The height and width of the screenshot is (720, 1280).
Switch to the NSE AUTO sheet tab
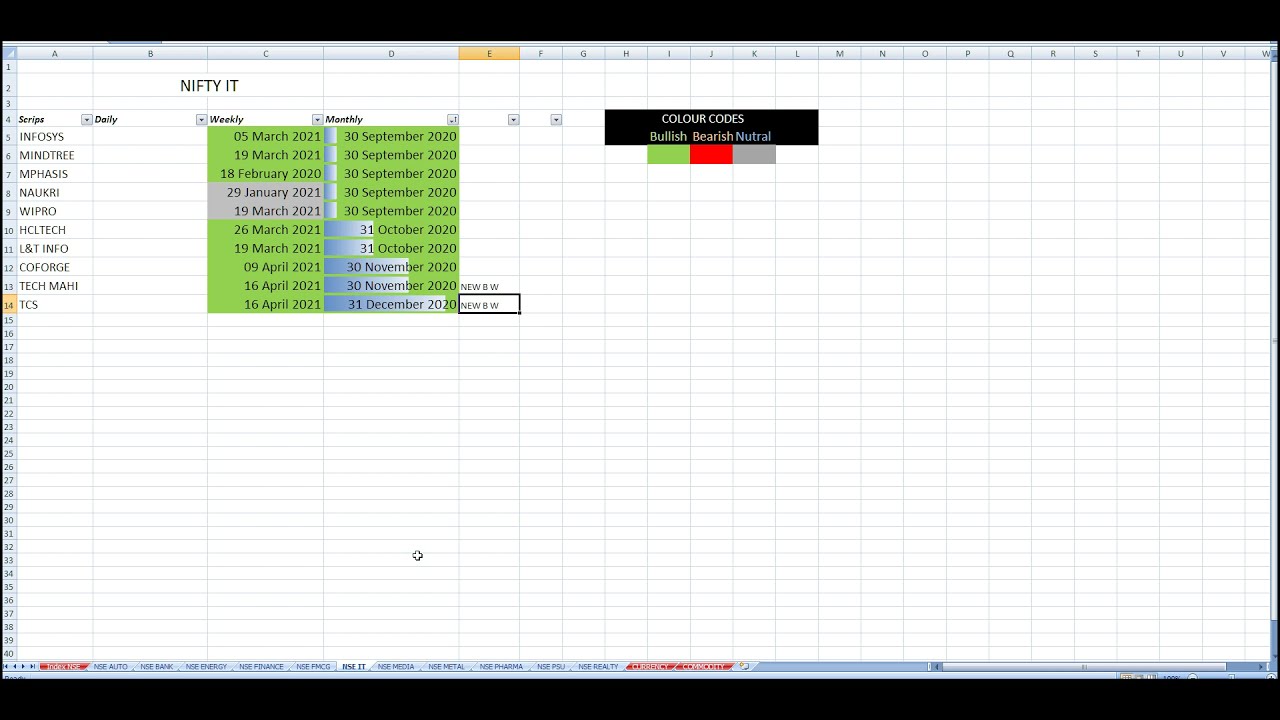coord(110,667)
